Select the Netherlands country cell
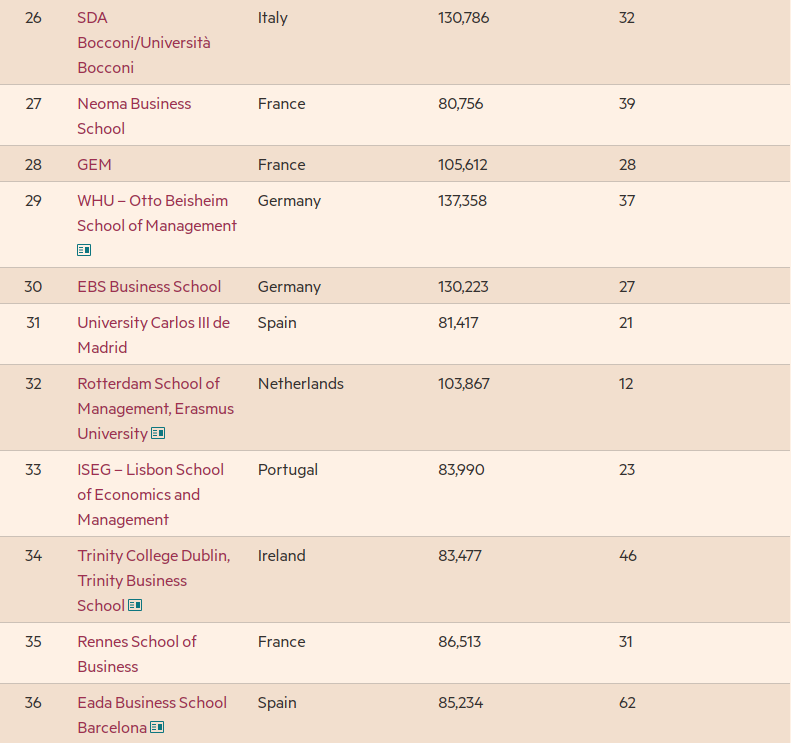The image size is (791, 743). (301, 383)
